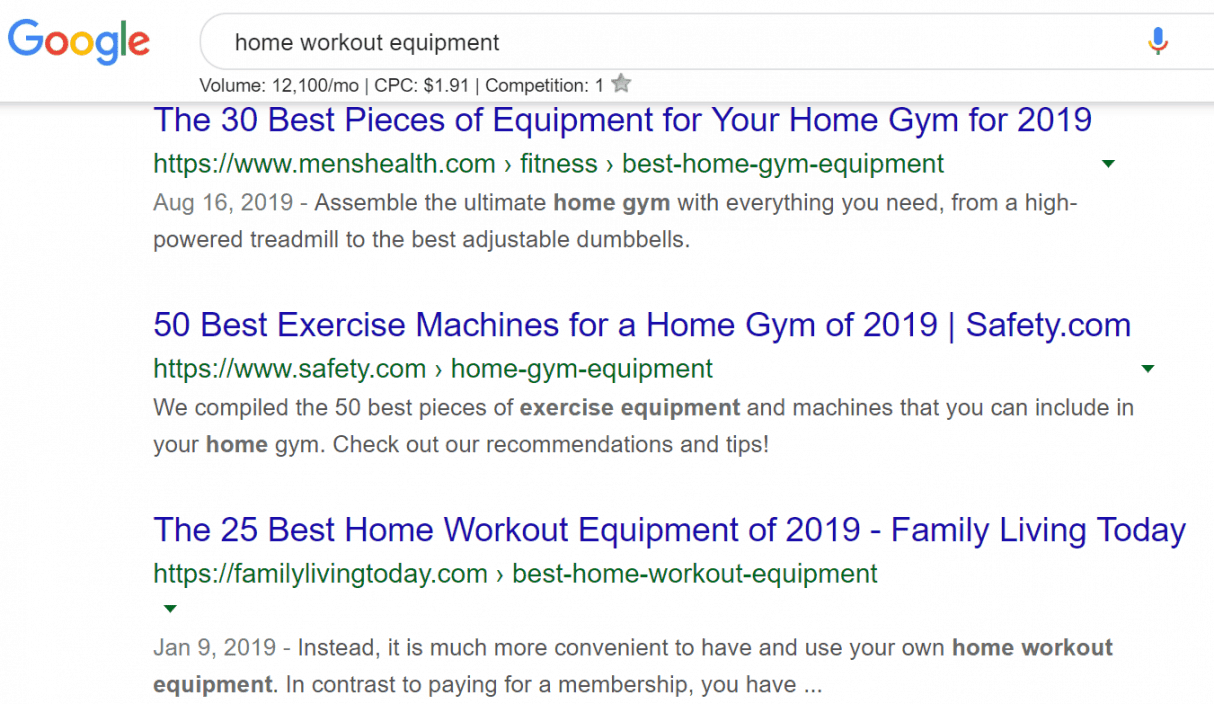Click the Google logo
The width and height of the screenshot is (1214, 704).
click(x=79, y=41)
